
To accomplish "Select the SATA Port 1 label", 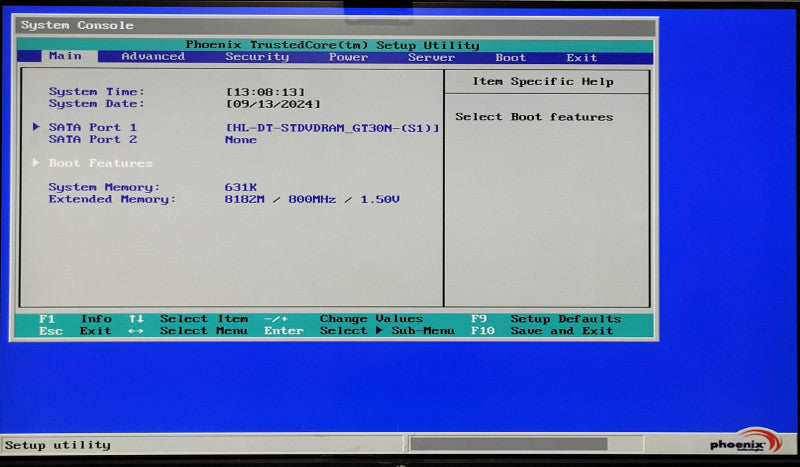I will point(93,127).
